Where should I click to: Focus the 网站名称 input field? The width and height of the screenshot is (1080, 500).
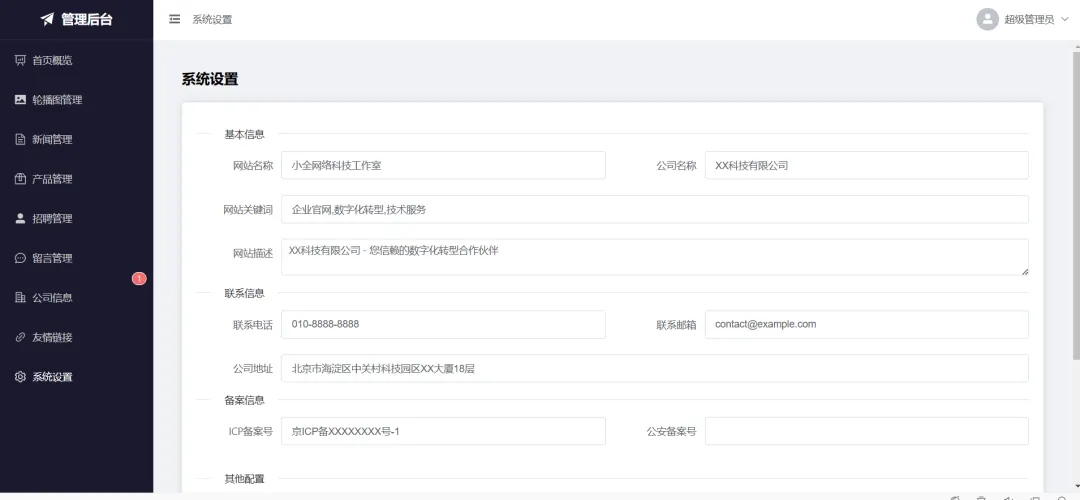pos(444,165)
